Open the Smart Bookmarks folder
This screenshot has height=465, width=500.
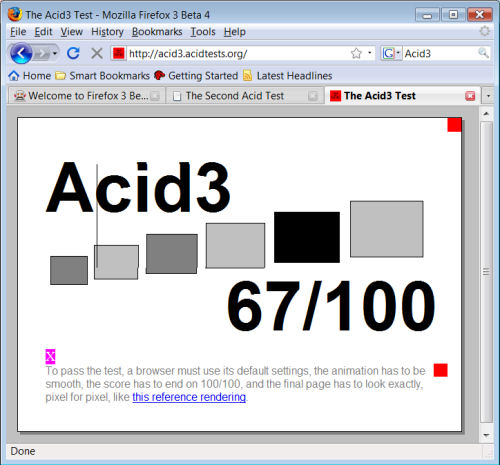(x=103, y=76)
